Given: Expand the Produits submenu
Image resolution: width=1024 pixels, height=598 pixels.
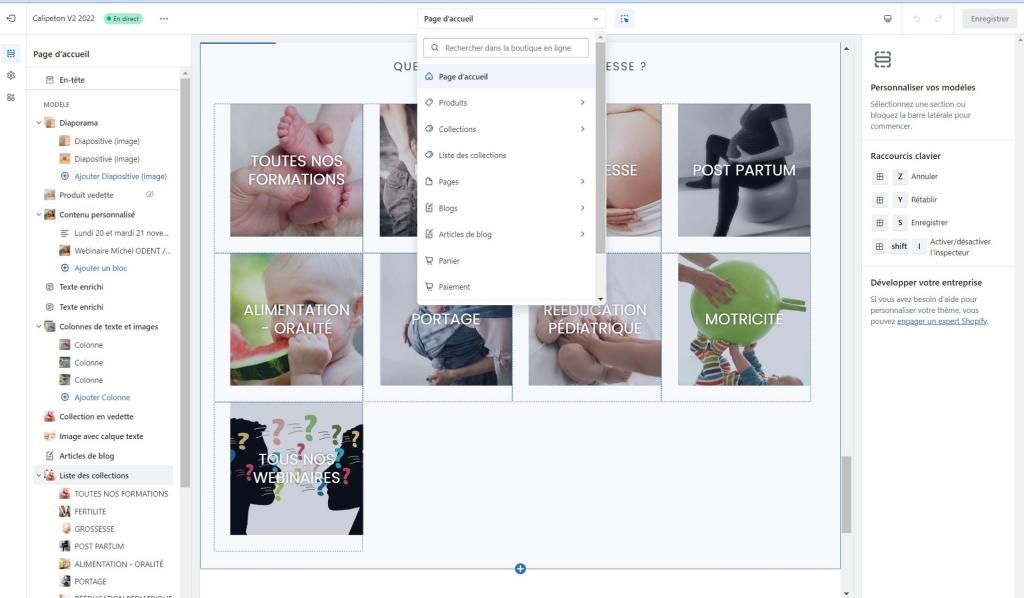Looking at the screenshot, I should 582,102.
